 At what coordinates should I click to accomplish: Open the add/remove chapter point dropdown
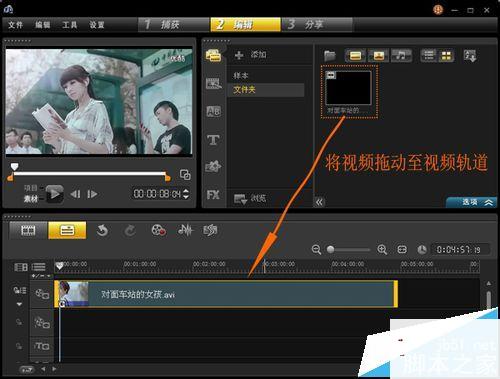pos(41,276)
